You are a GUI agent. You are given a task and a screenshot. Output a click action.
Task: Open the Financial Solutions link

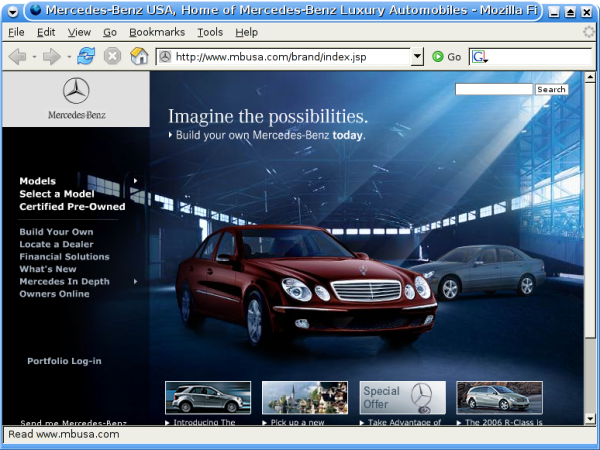coord(64,257)
